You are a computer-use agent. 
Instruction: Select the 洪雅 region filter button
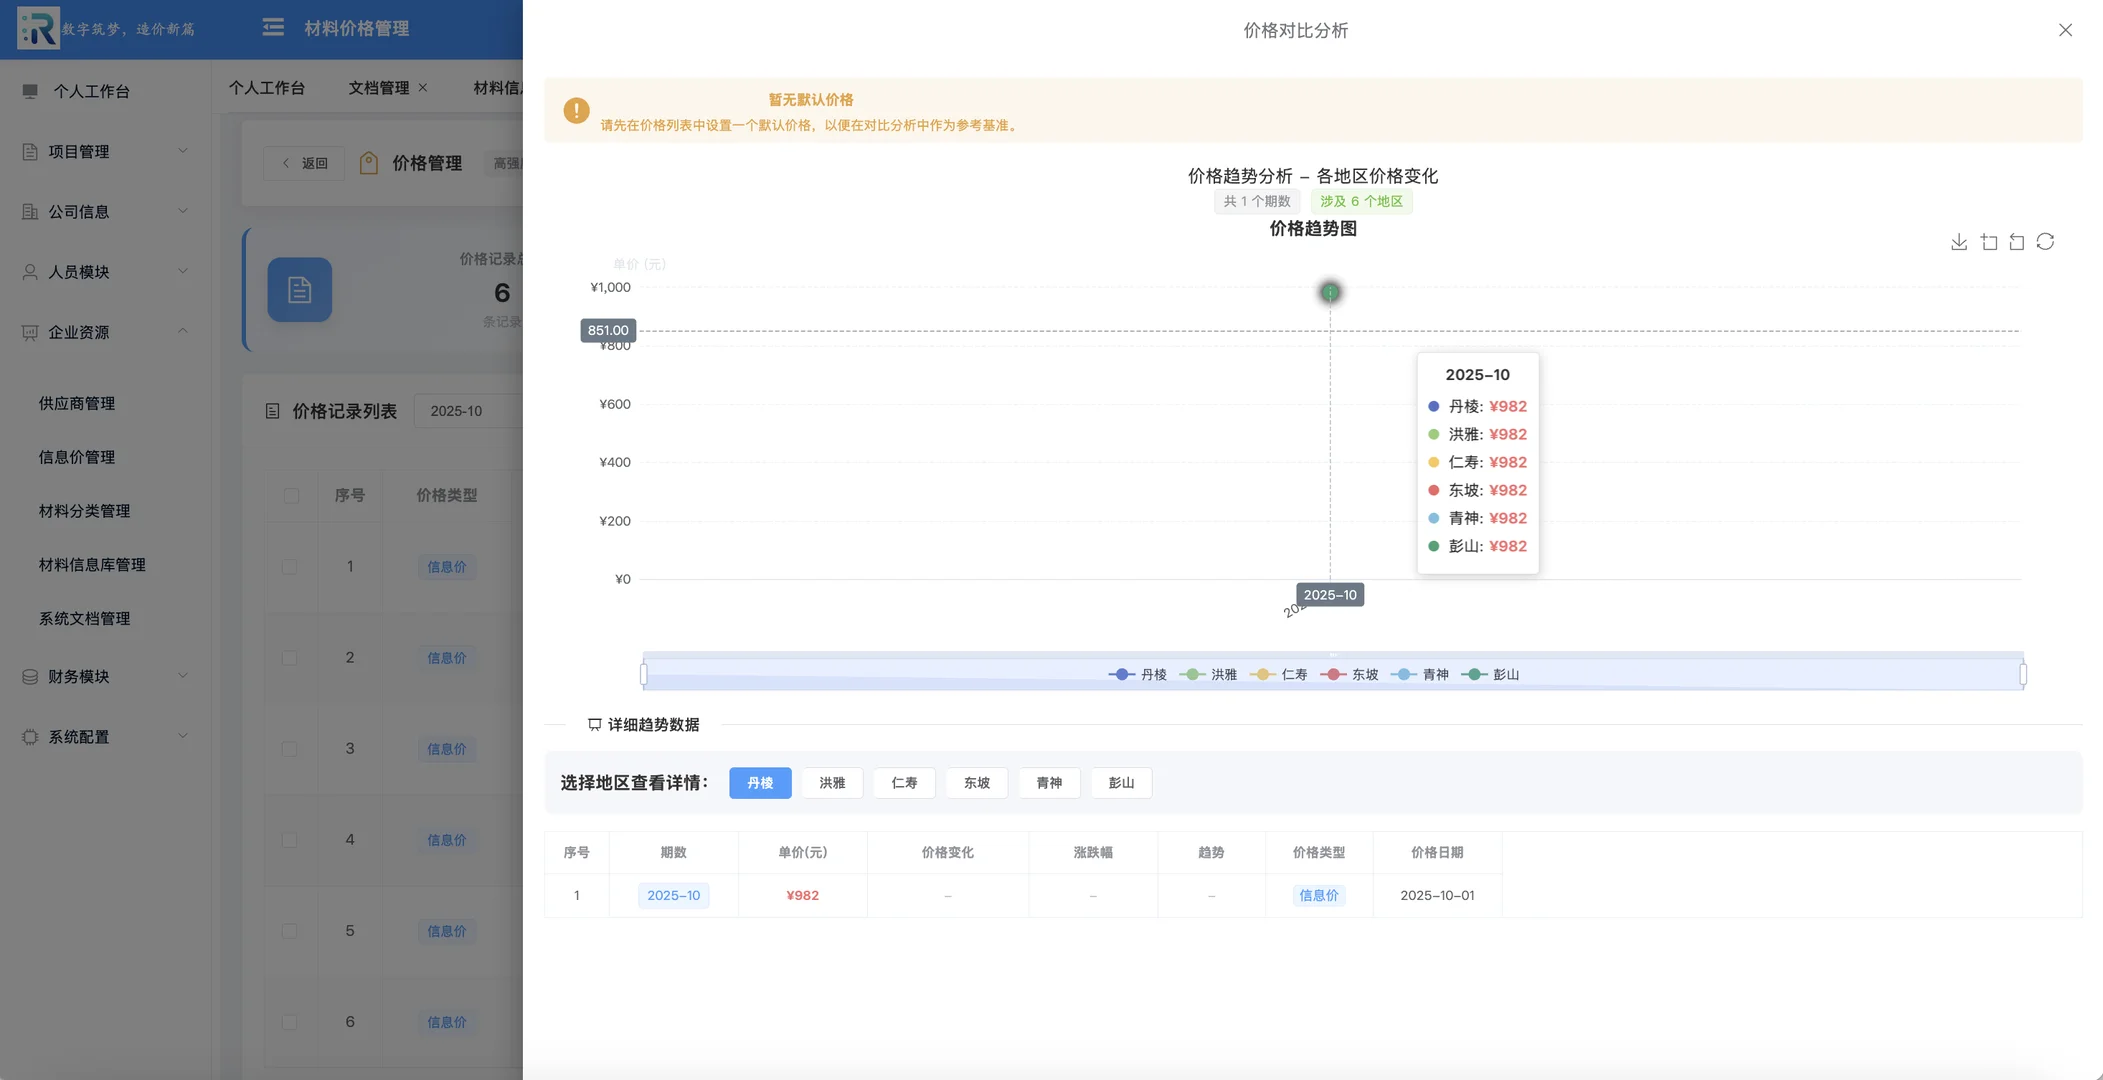point(831,783)
